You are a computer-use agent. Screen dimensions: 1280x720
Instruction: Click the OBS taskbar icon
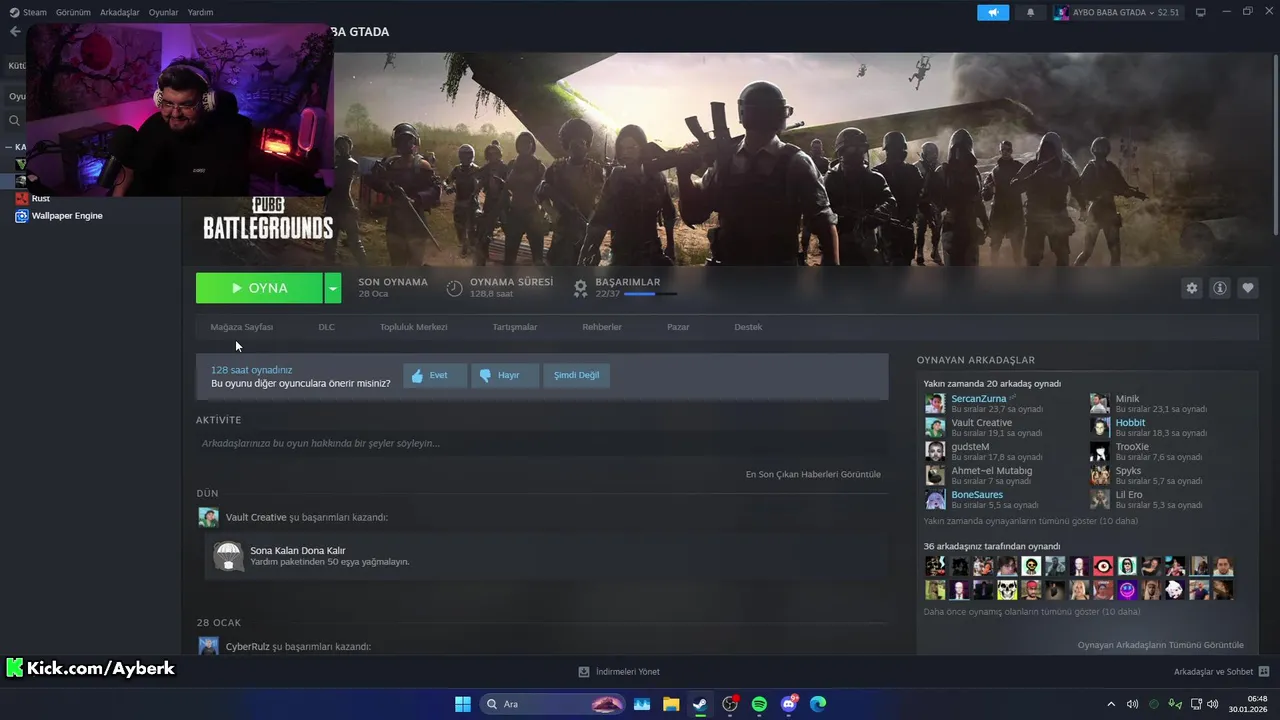(x=730, y=704)
